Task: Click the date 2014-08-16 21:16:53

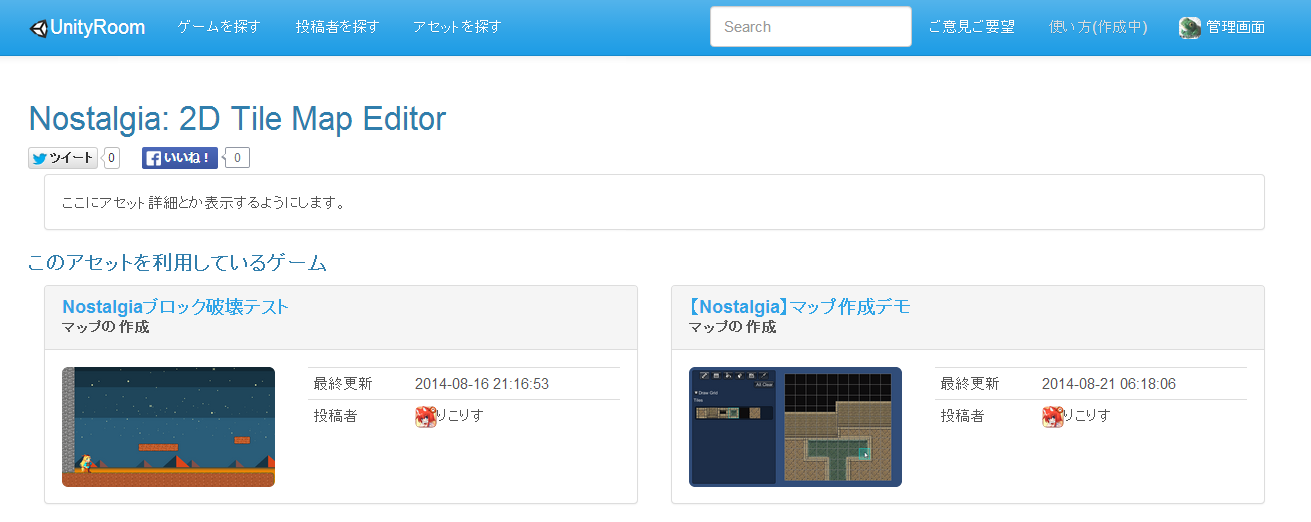Action: (x=482, y=384)
